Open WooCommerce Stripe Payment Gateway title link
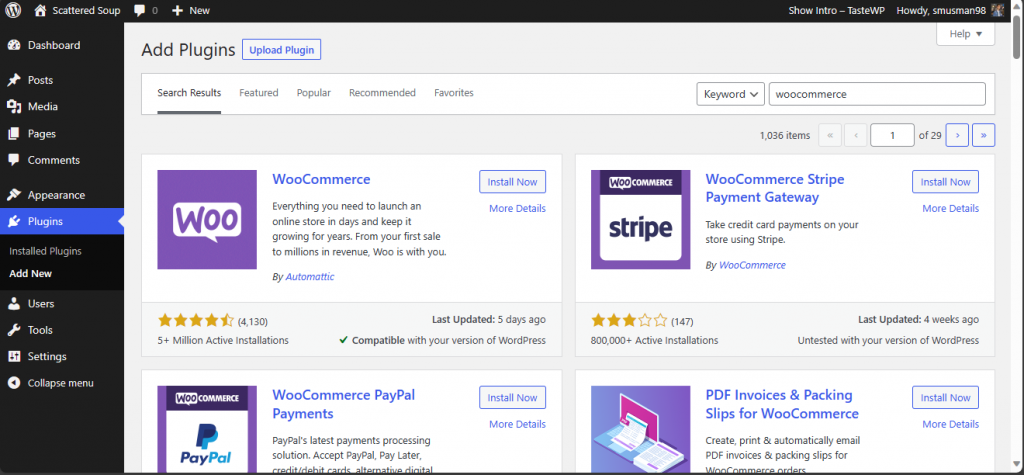The height and width of the screenshot is (475, 1024). pyautogui.click(x=775, y=188)
